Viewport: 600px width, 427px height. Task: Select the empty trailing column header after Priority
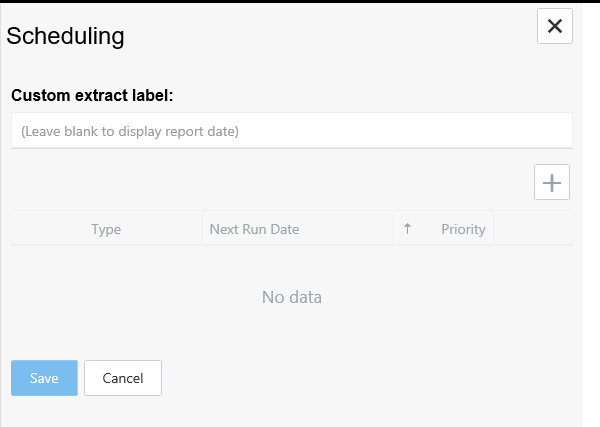pyautogui.click(x=533, y=229)
